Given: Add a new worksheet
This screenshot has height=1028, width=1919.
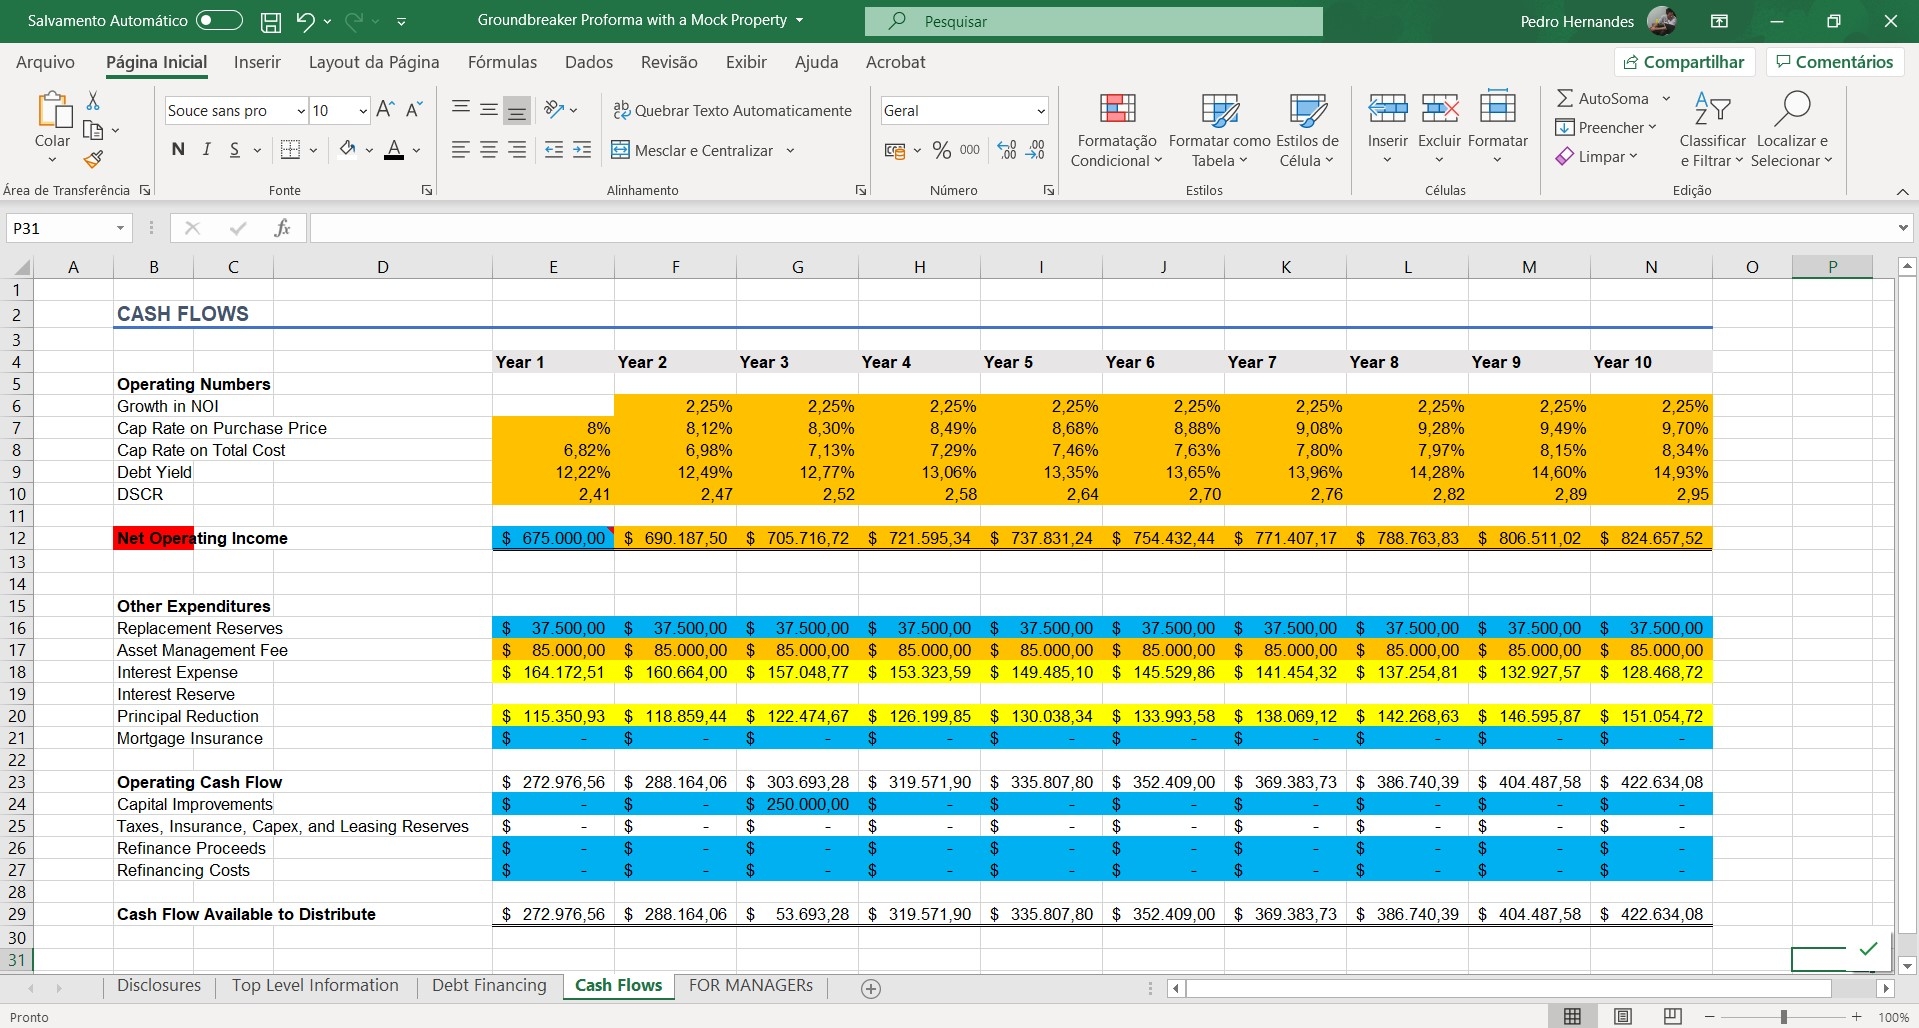Looking at the screenshot, I should coord(871,989).
